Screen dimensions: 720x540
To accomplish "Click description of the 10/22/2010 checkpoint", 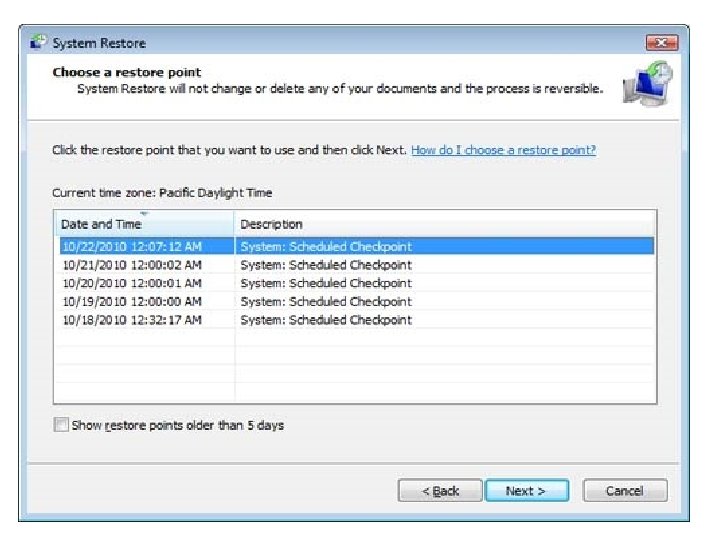I will [x=326, y=247].
